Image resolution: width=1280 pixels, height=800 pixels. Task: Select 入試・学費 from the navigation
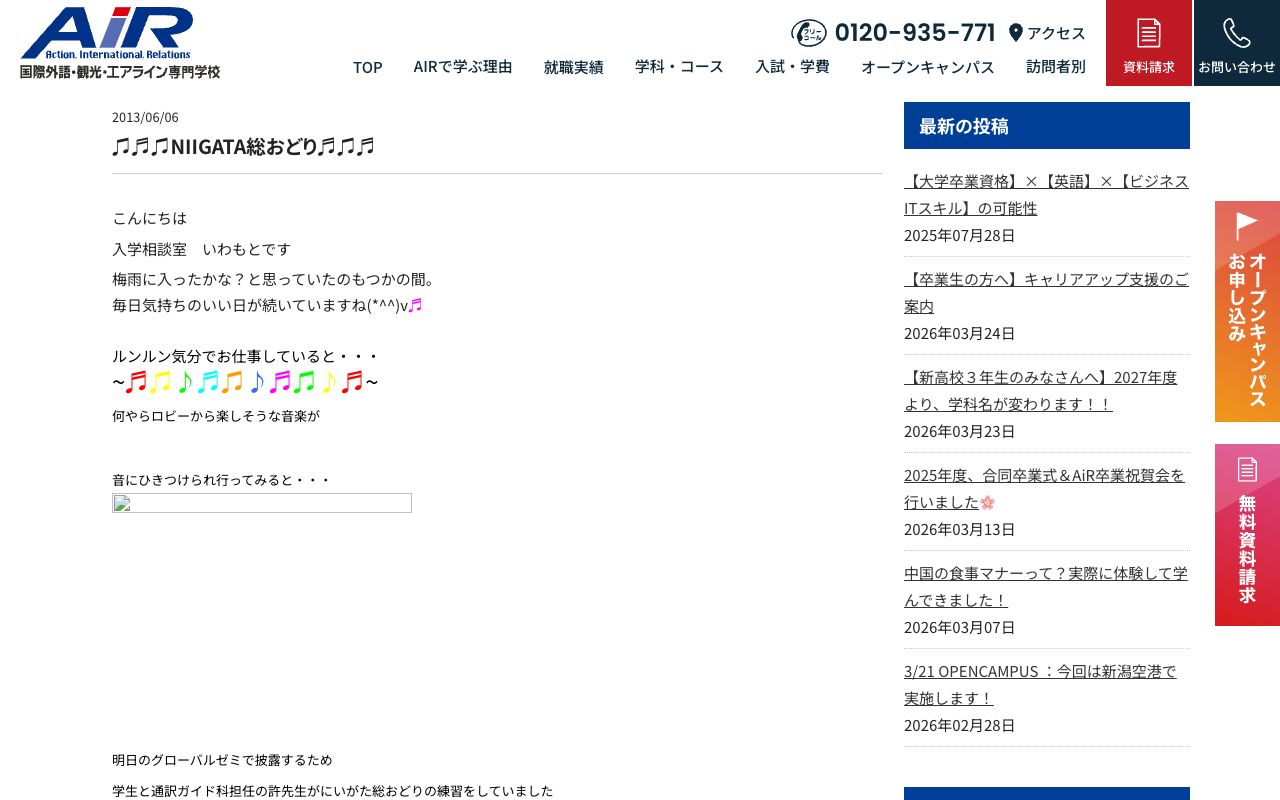[x=792, y=67]
